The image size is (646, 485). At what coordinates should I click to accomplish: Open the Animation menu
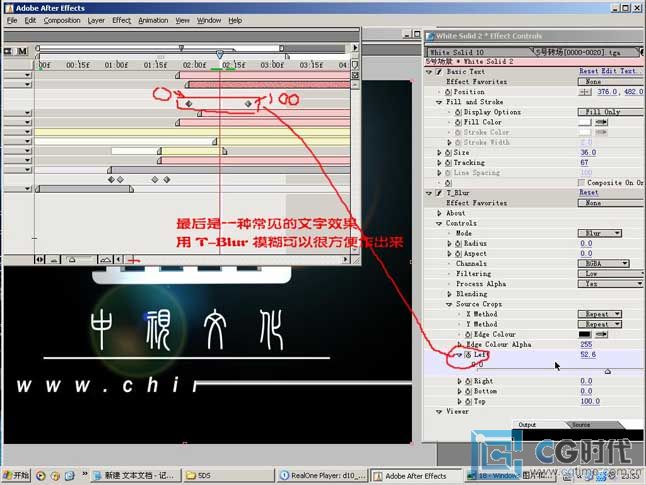pos(153,20)
